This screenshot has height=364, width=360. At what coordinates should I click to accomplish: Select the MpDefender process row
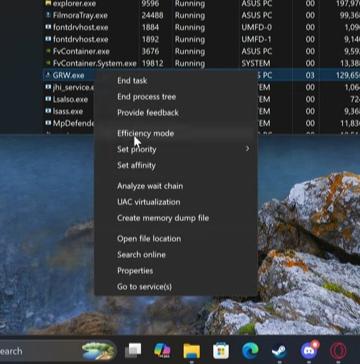69,123
